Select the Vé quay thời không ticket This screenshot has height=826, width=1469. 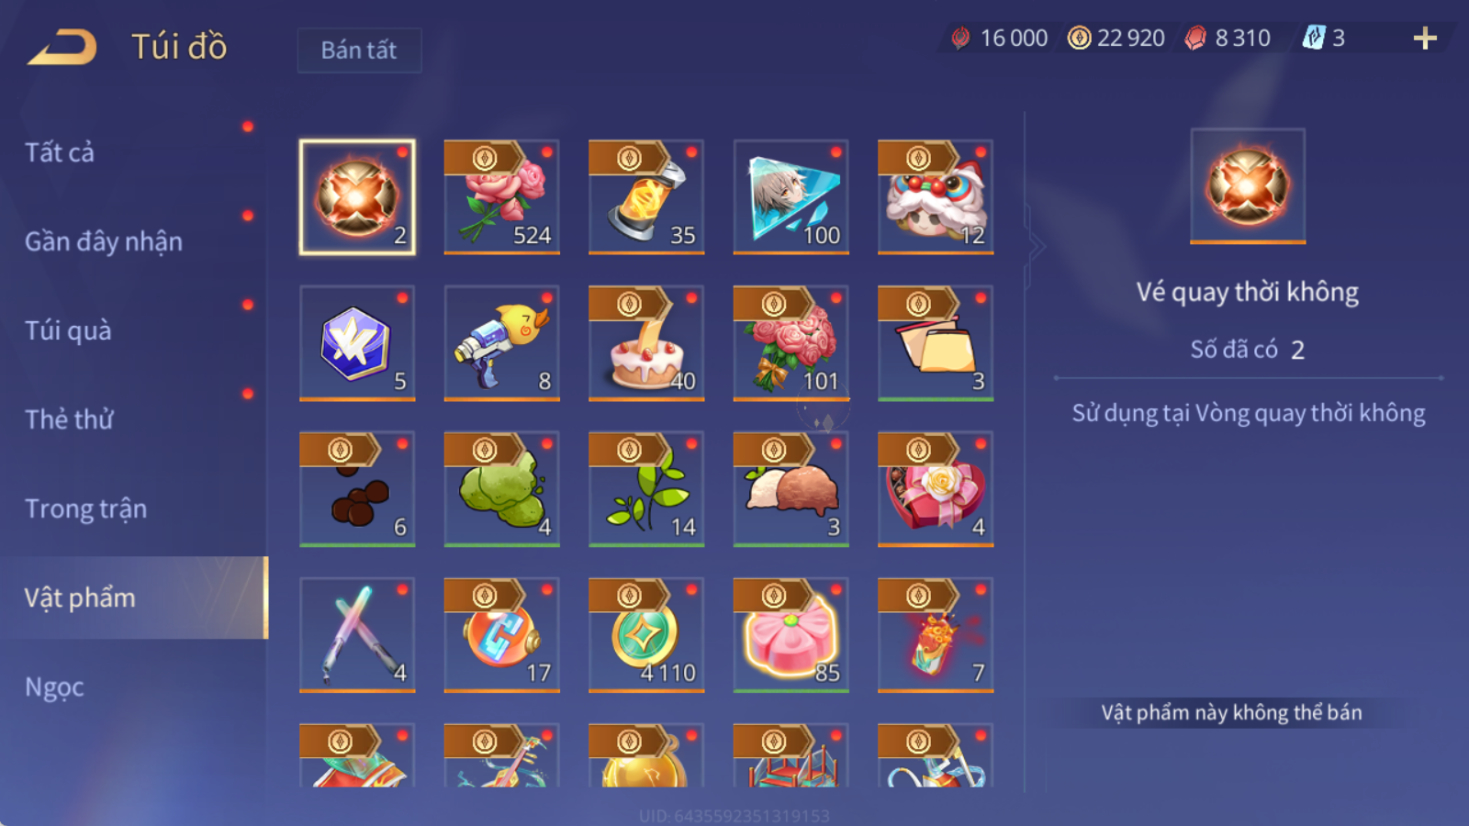tap(357, 197)
